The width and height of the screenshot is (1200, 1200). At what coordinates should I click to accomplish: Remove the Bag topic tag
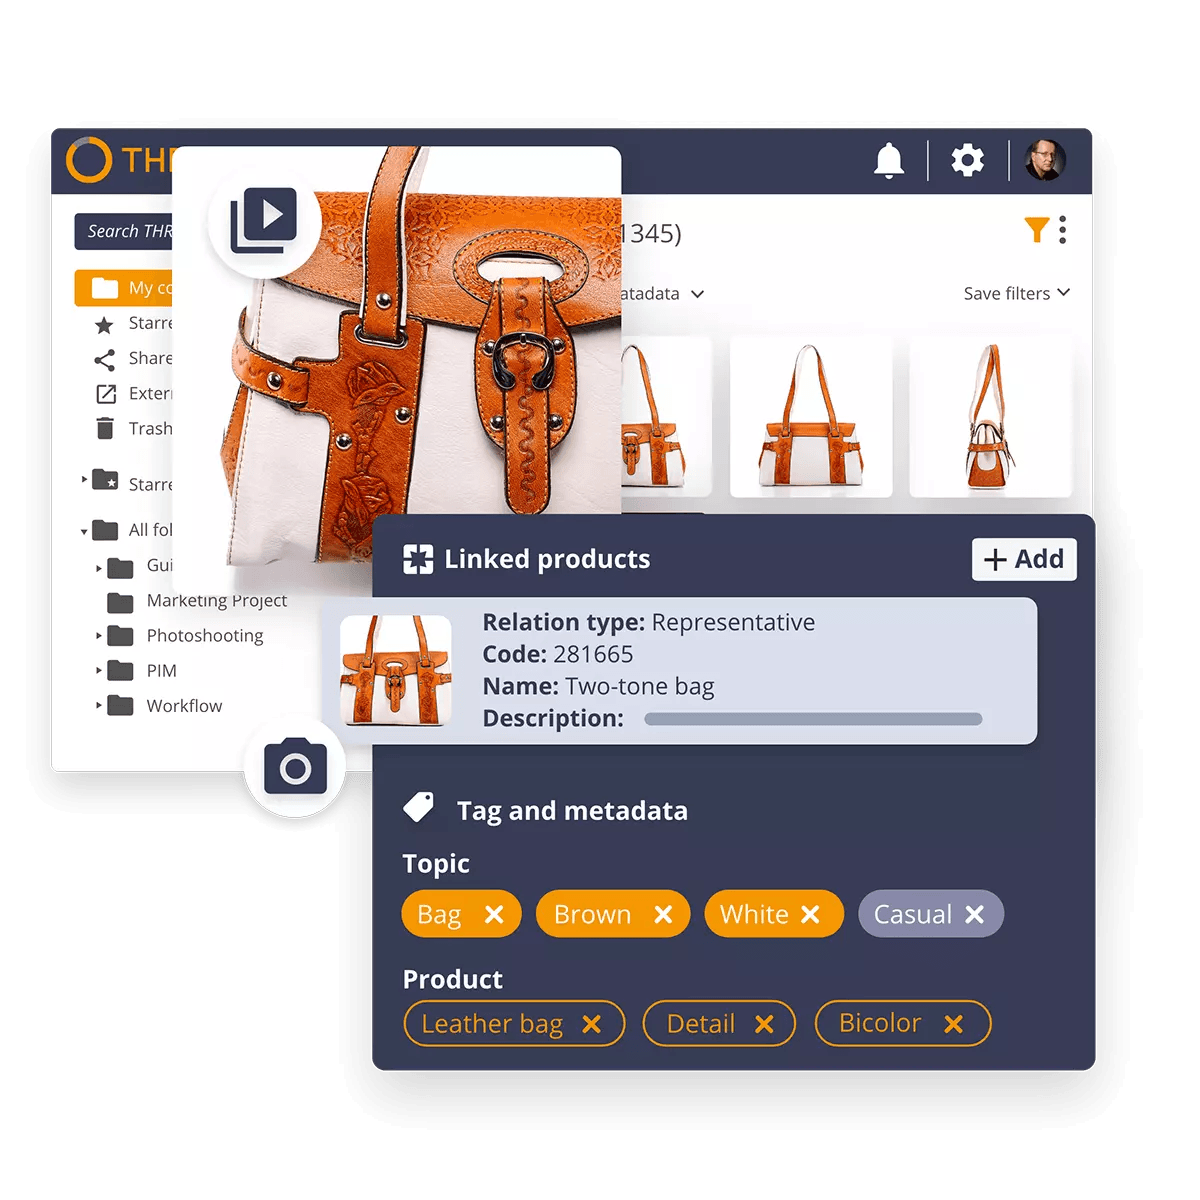(x=494, y=915)
